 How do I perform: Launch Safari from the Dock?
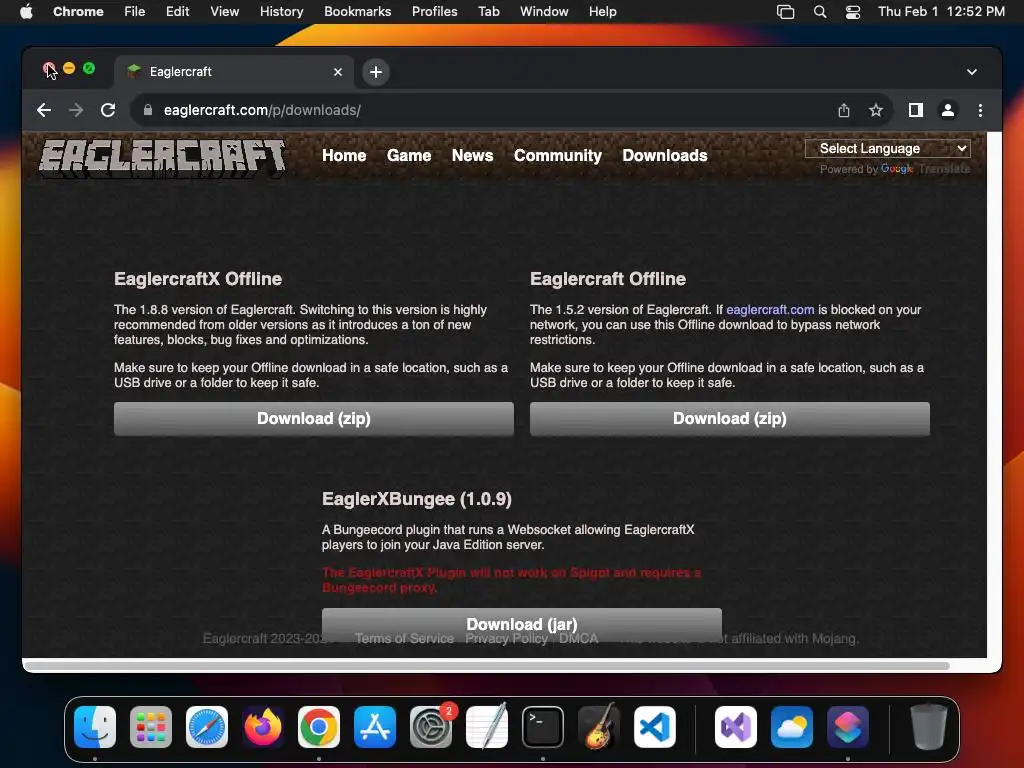point(207,727)
